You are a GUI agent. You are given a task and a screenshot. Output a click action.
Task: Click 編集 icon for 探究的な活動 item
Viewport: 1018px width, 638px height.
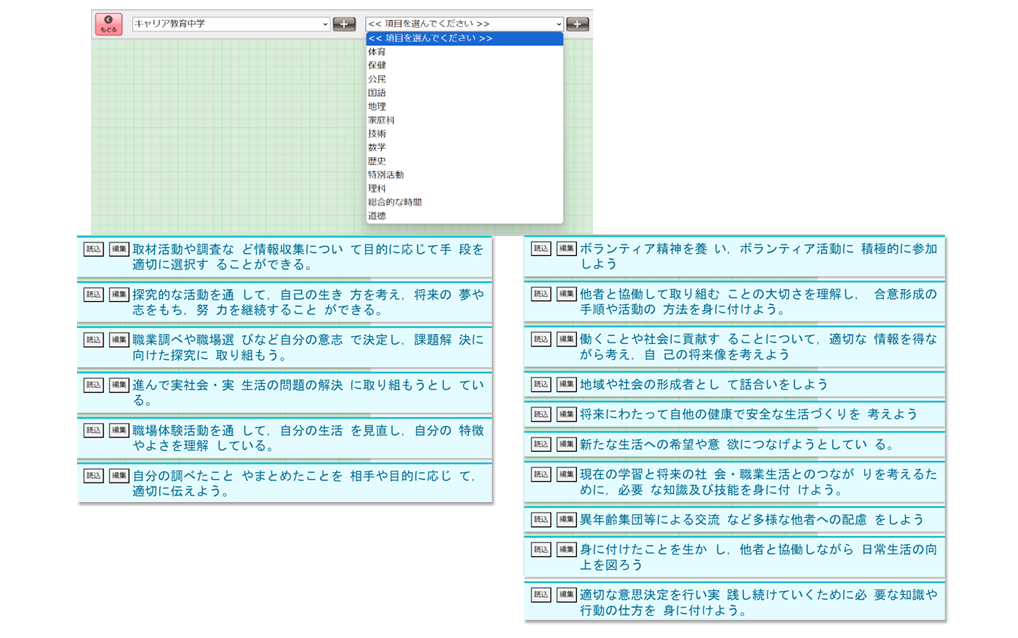120,294
